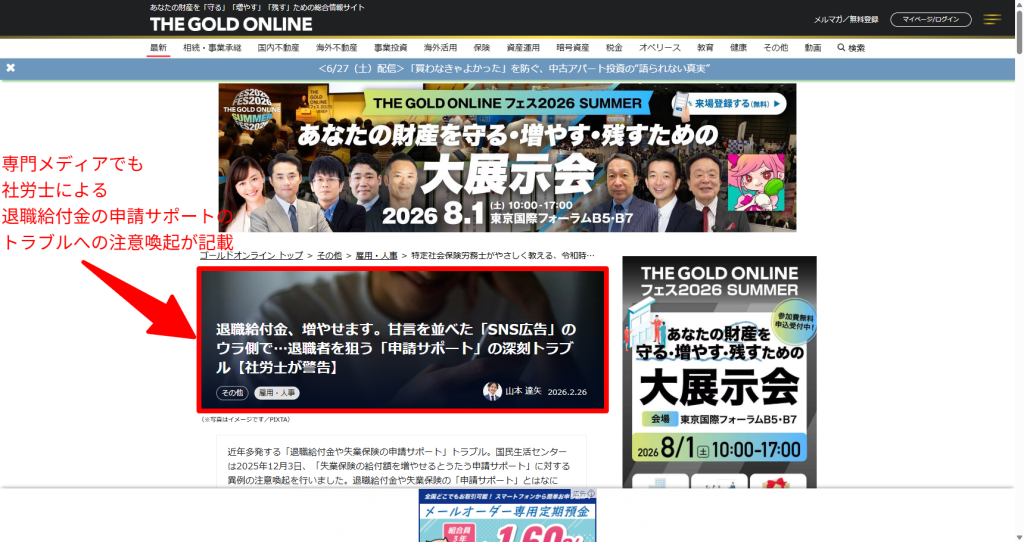Screen dimensions: 1024x542
Task: Open 国内不動産 menu item
Action: coord(278,48)
